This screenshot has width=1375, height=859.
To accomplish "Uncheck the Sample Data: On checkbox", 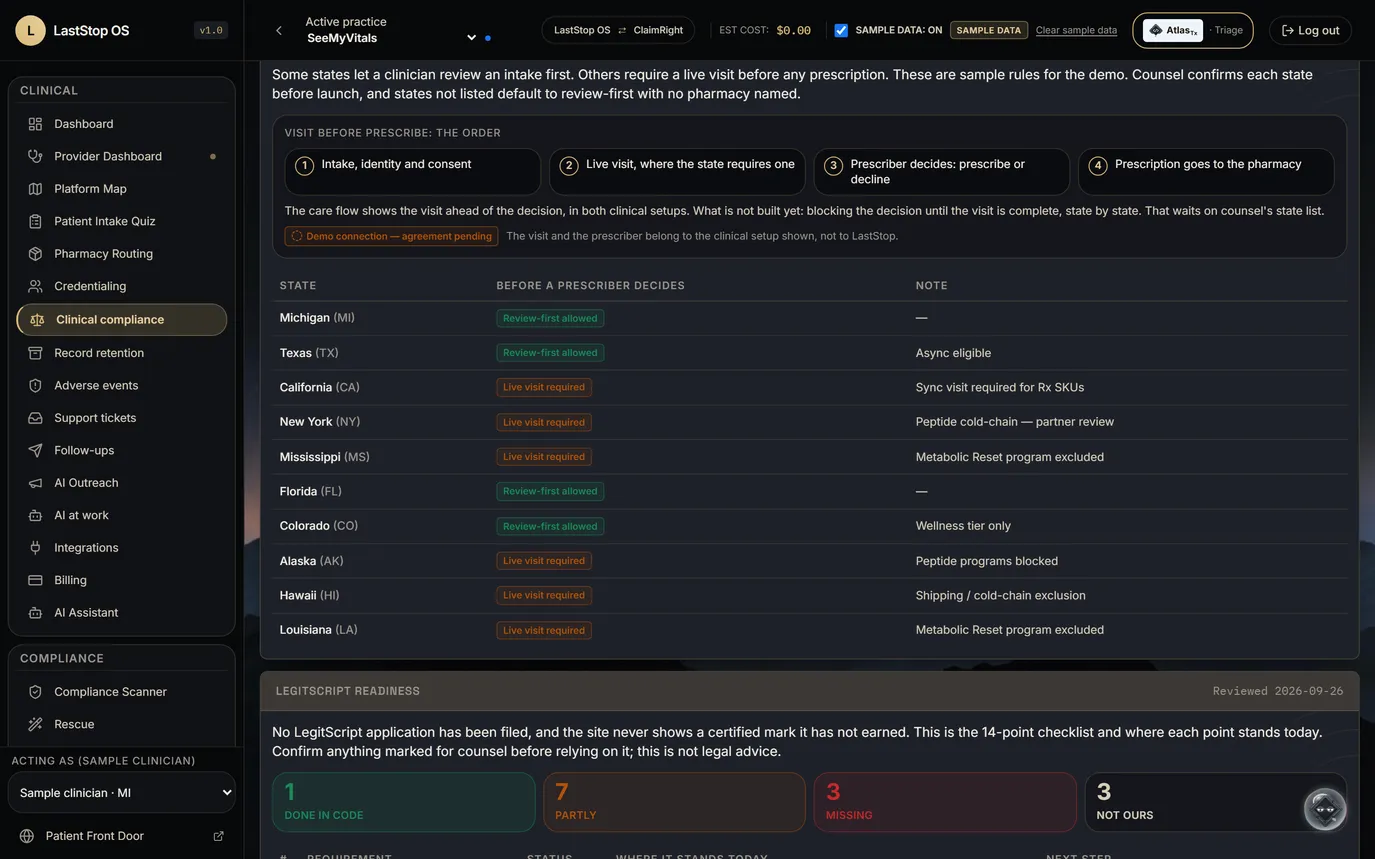I will coord(841,30).
